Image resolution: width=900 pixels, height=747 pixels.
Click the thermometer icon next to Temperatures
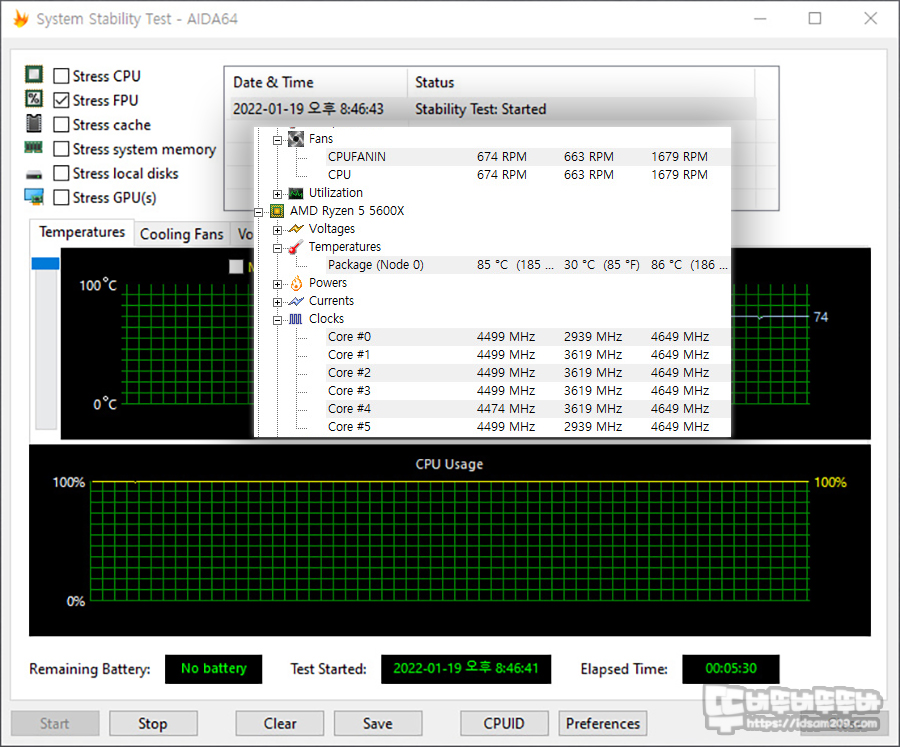296,247
